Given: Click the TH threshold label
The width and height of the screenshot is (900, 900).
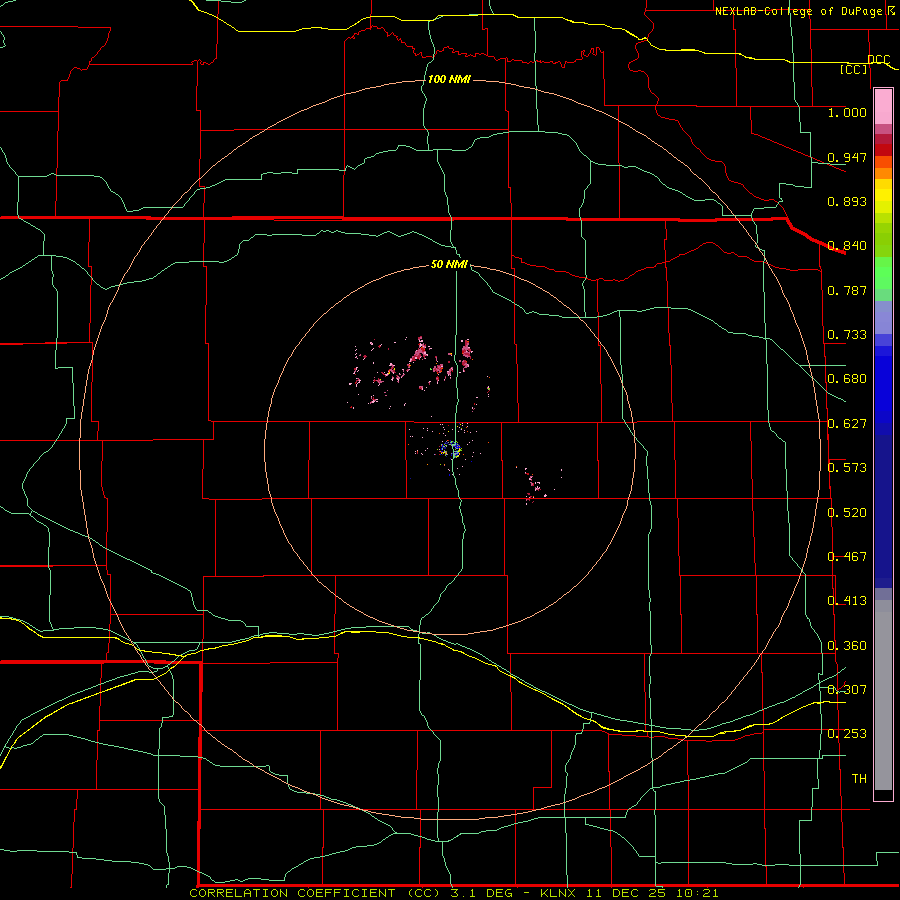Looking at the screenshot, I should (859, 778).
